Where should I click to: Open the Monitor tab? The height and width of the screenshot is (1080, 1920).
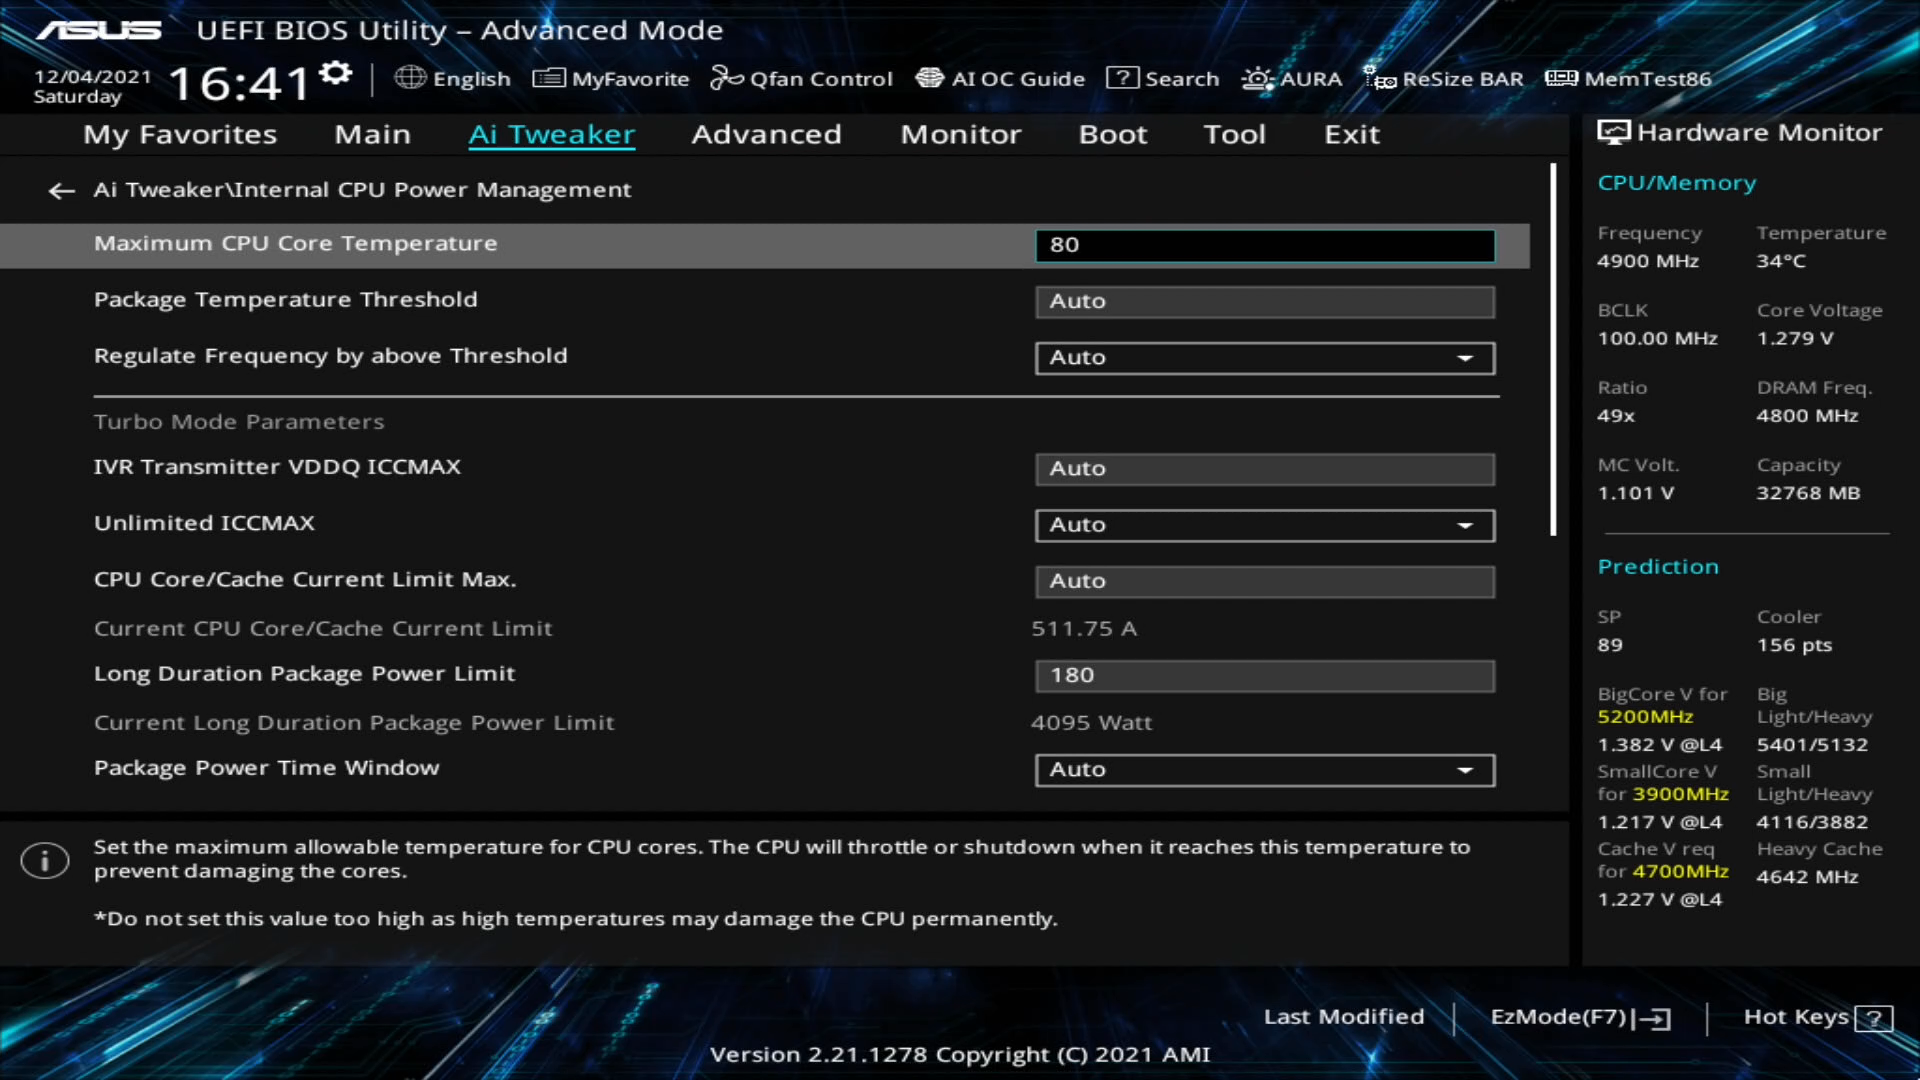[x=960, y=134]
